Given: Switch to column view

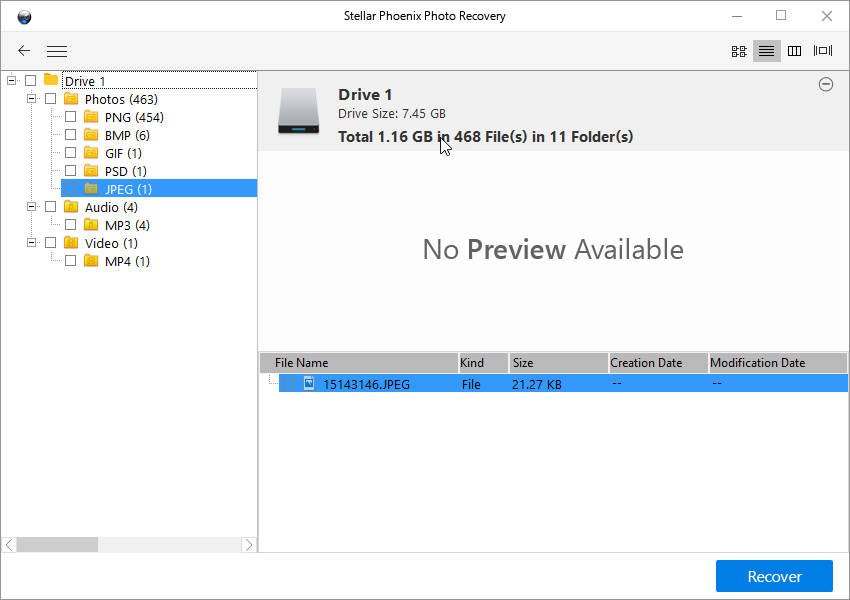Looking at the screenshot, I should click(795, 51).
